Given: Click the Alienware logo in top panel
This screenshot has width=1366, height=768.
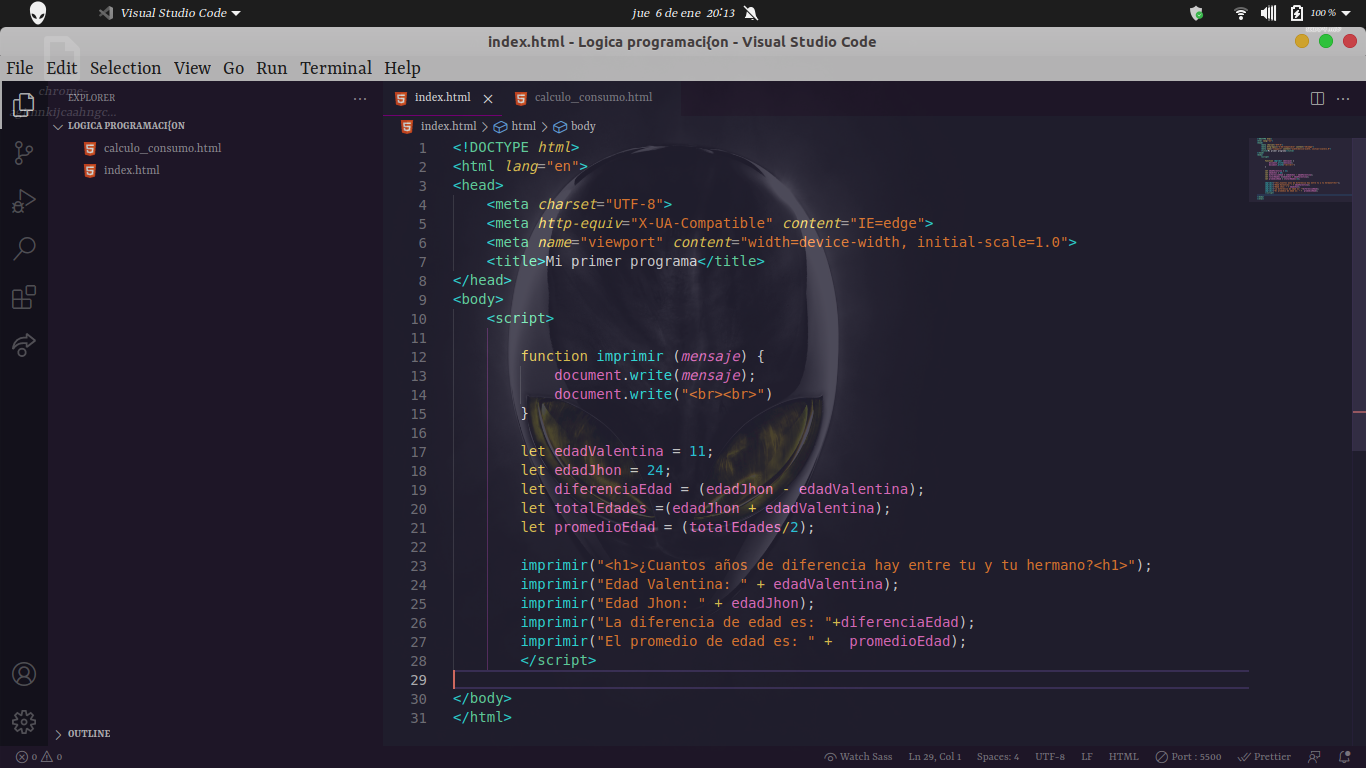Looking at the screenshot, I should pos(37,13).
